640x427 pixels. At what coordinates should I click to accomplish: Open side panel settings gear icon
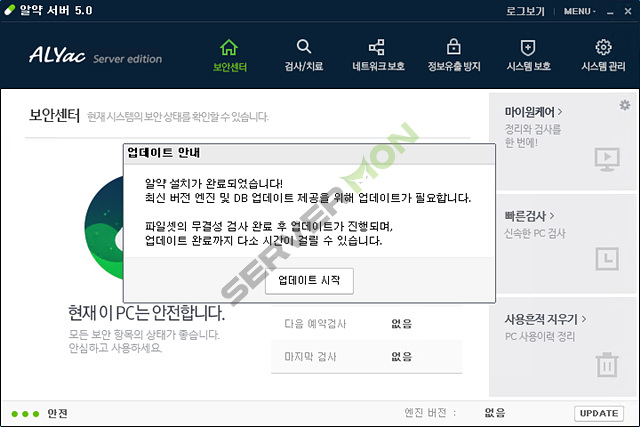pyautogui.click(x=624, y=105)
